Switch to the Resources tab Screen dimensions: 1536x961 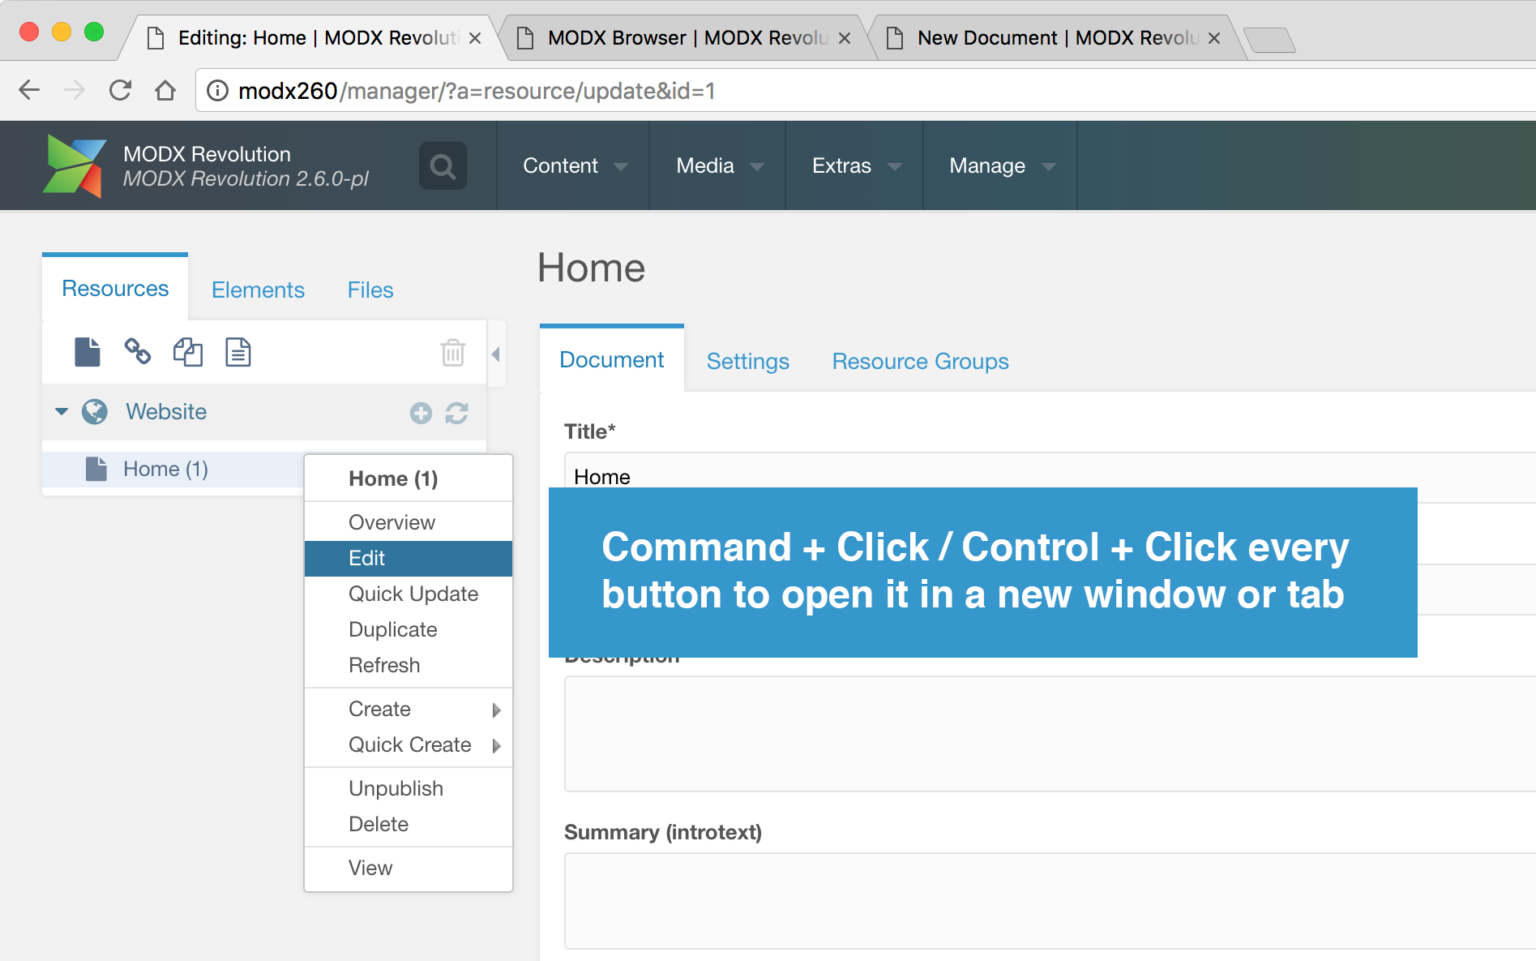pos(115,289)
